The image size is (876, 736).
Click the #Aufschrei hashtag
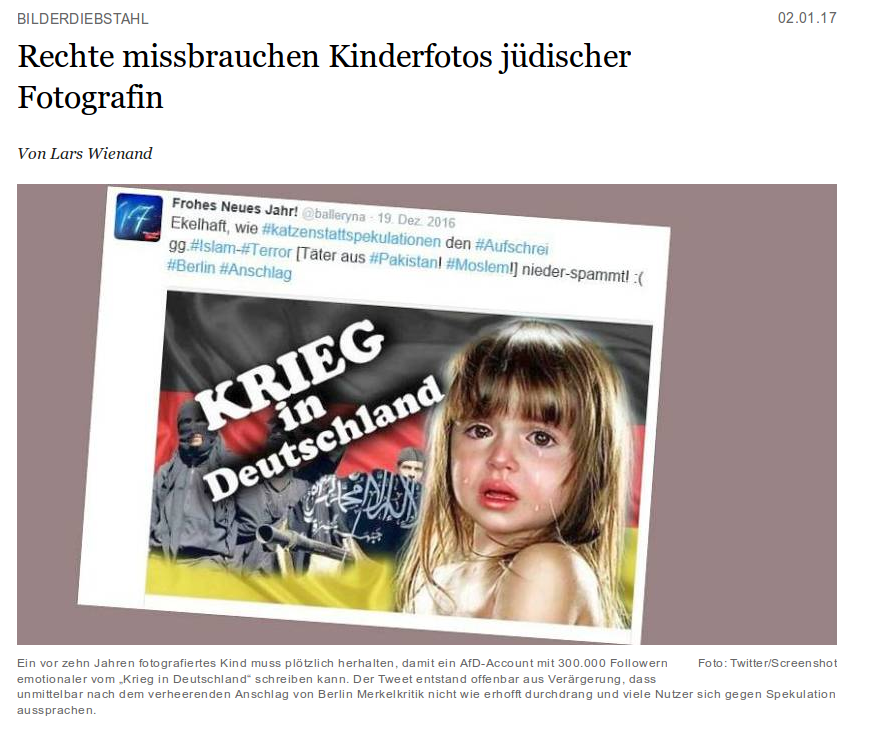coord(512,246)
